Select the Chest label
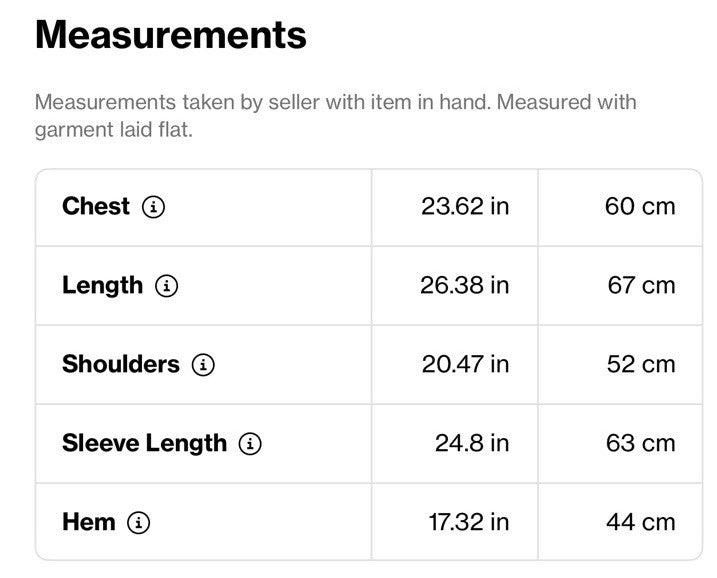The width and height of the screenshot is (717, 578). point(96,206)
